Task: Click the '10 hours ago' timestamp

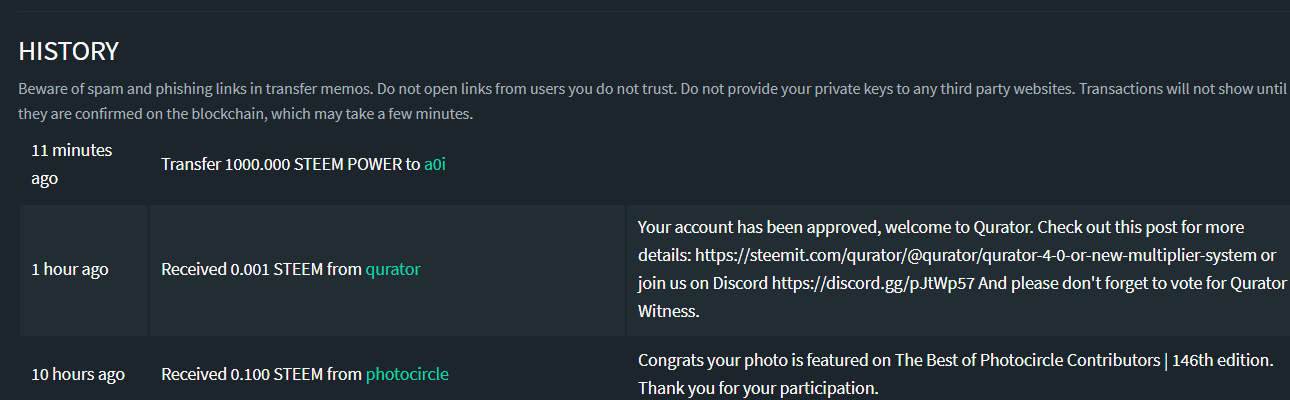Action: 78,374
